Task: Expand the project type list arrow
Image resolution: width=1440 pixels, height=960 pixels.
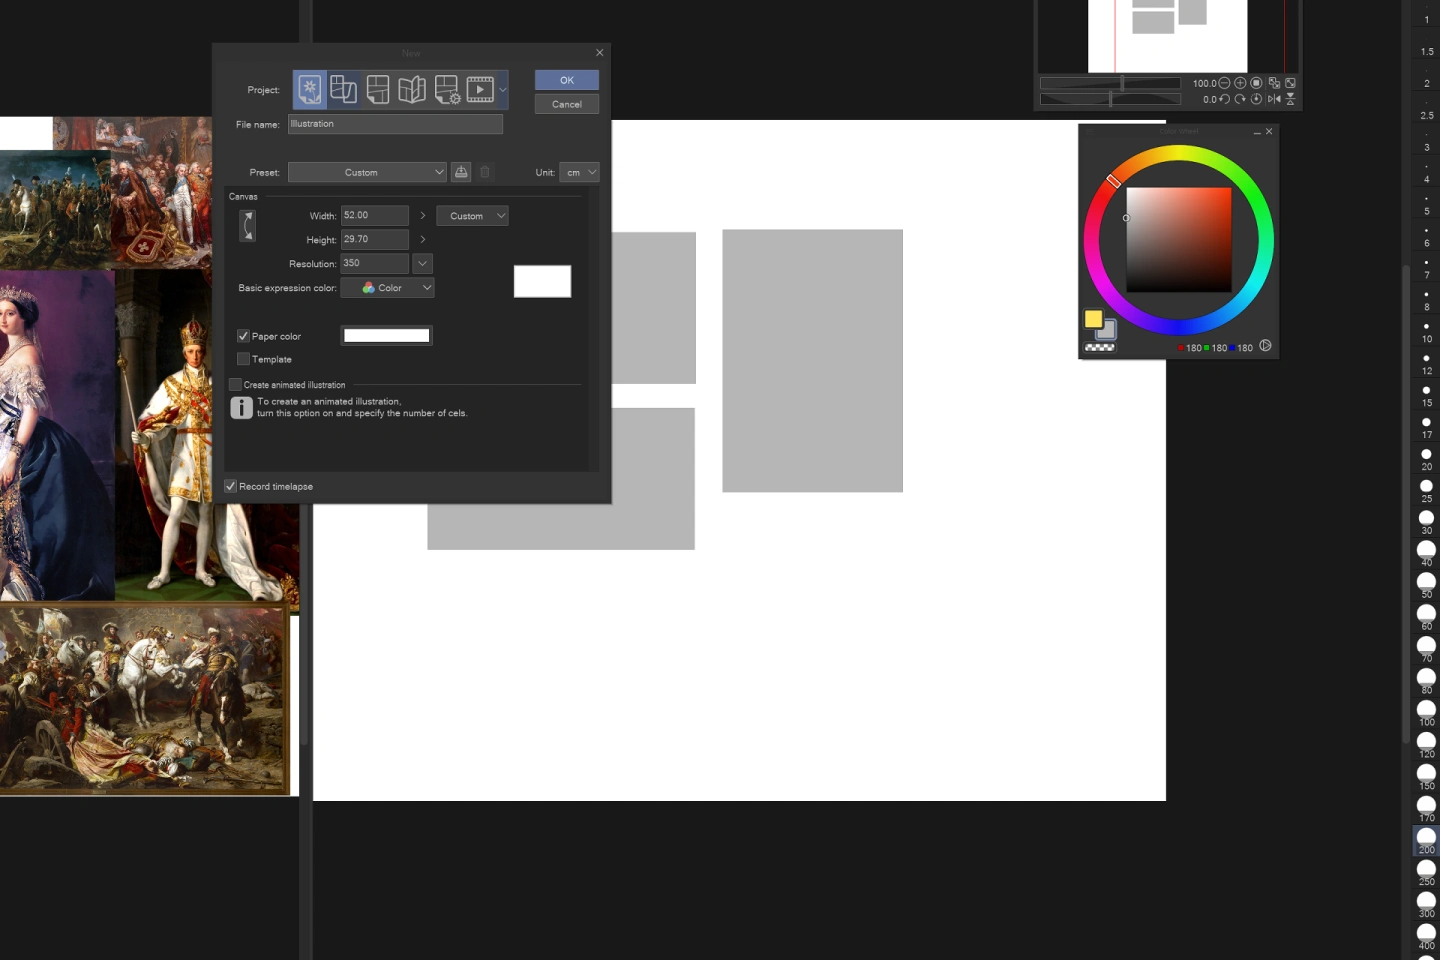Action: coord(503,89)
